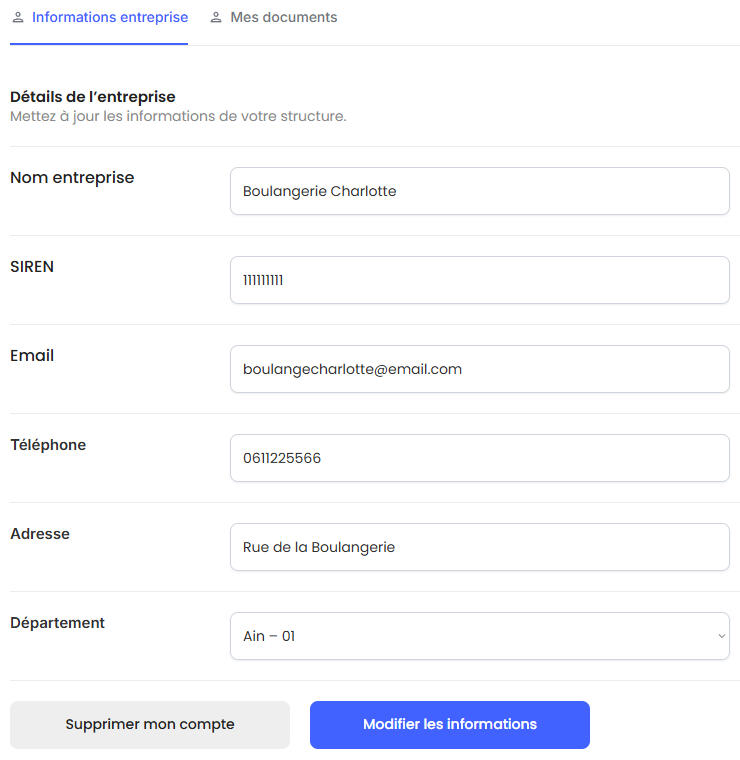Image resolution: width=740 pixels, height=760 pixels.
Task: Select the Informations entreprise tab
Action: pyautogui.click(x=109, y=18)
